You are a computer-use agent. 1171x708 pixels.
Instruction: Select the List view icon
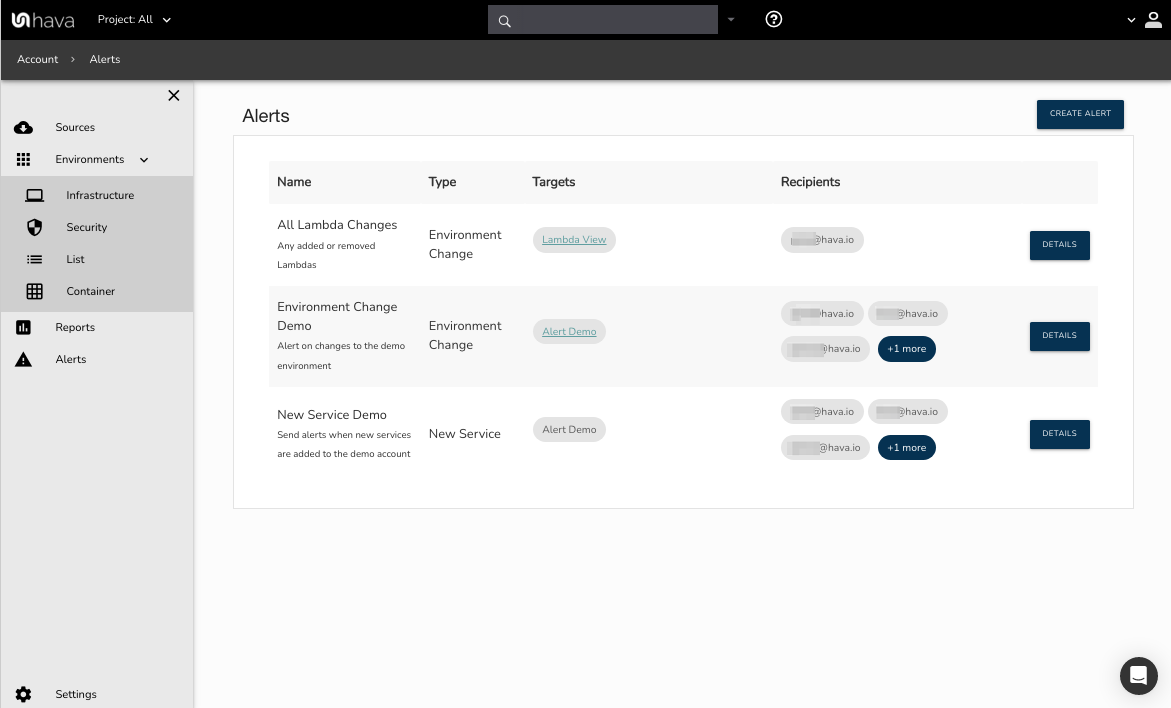coord(35,260)
